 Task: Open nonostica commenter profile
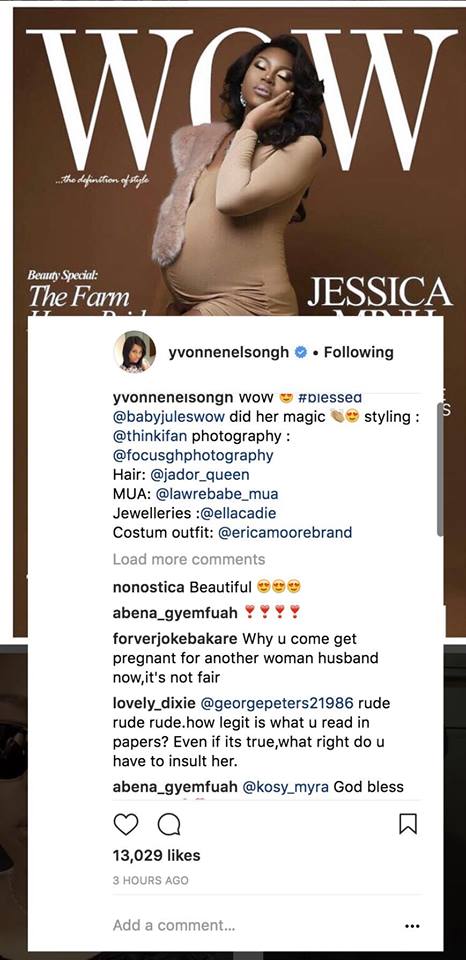click(x=149, y=587)
